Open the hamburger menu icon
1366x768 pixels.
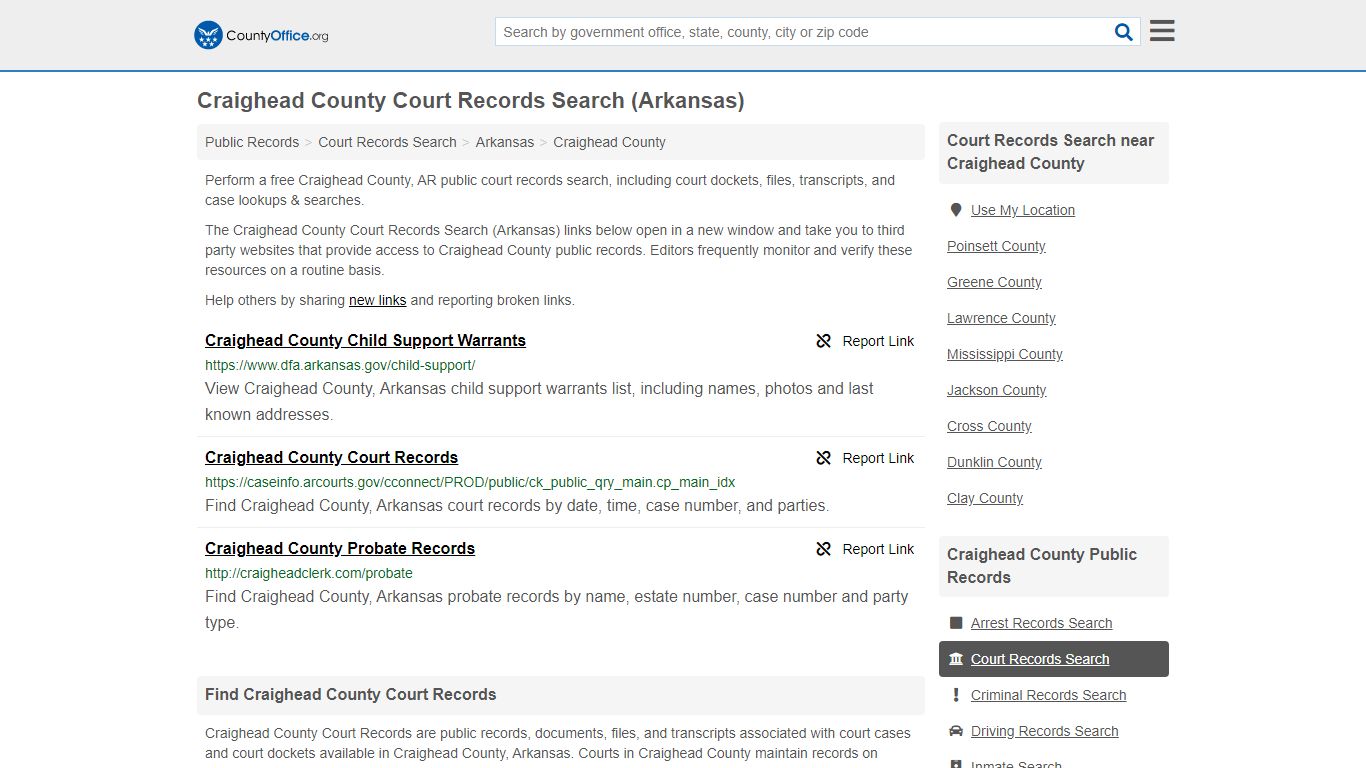click(1162, 31)
